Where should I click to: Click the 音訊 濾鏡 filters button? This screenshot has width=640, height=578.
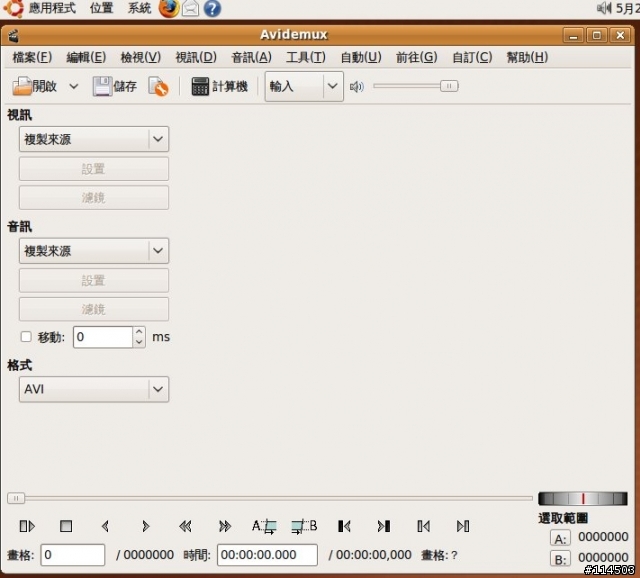click(x=94, y=309)
